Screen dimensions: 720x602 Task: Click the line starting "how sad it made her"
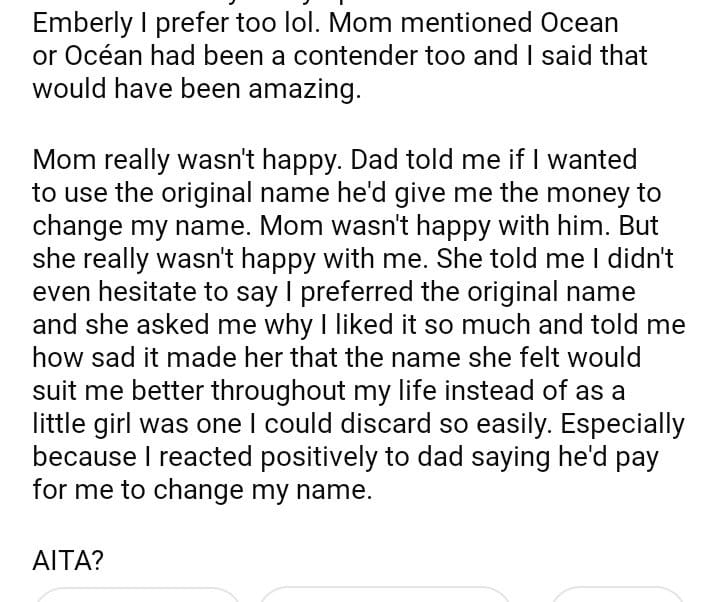pyautogui.click(x=337, y=357)
